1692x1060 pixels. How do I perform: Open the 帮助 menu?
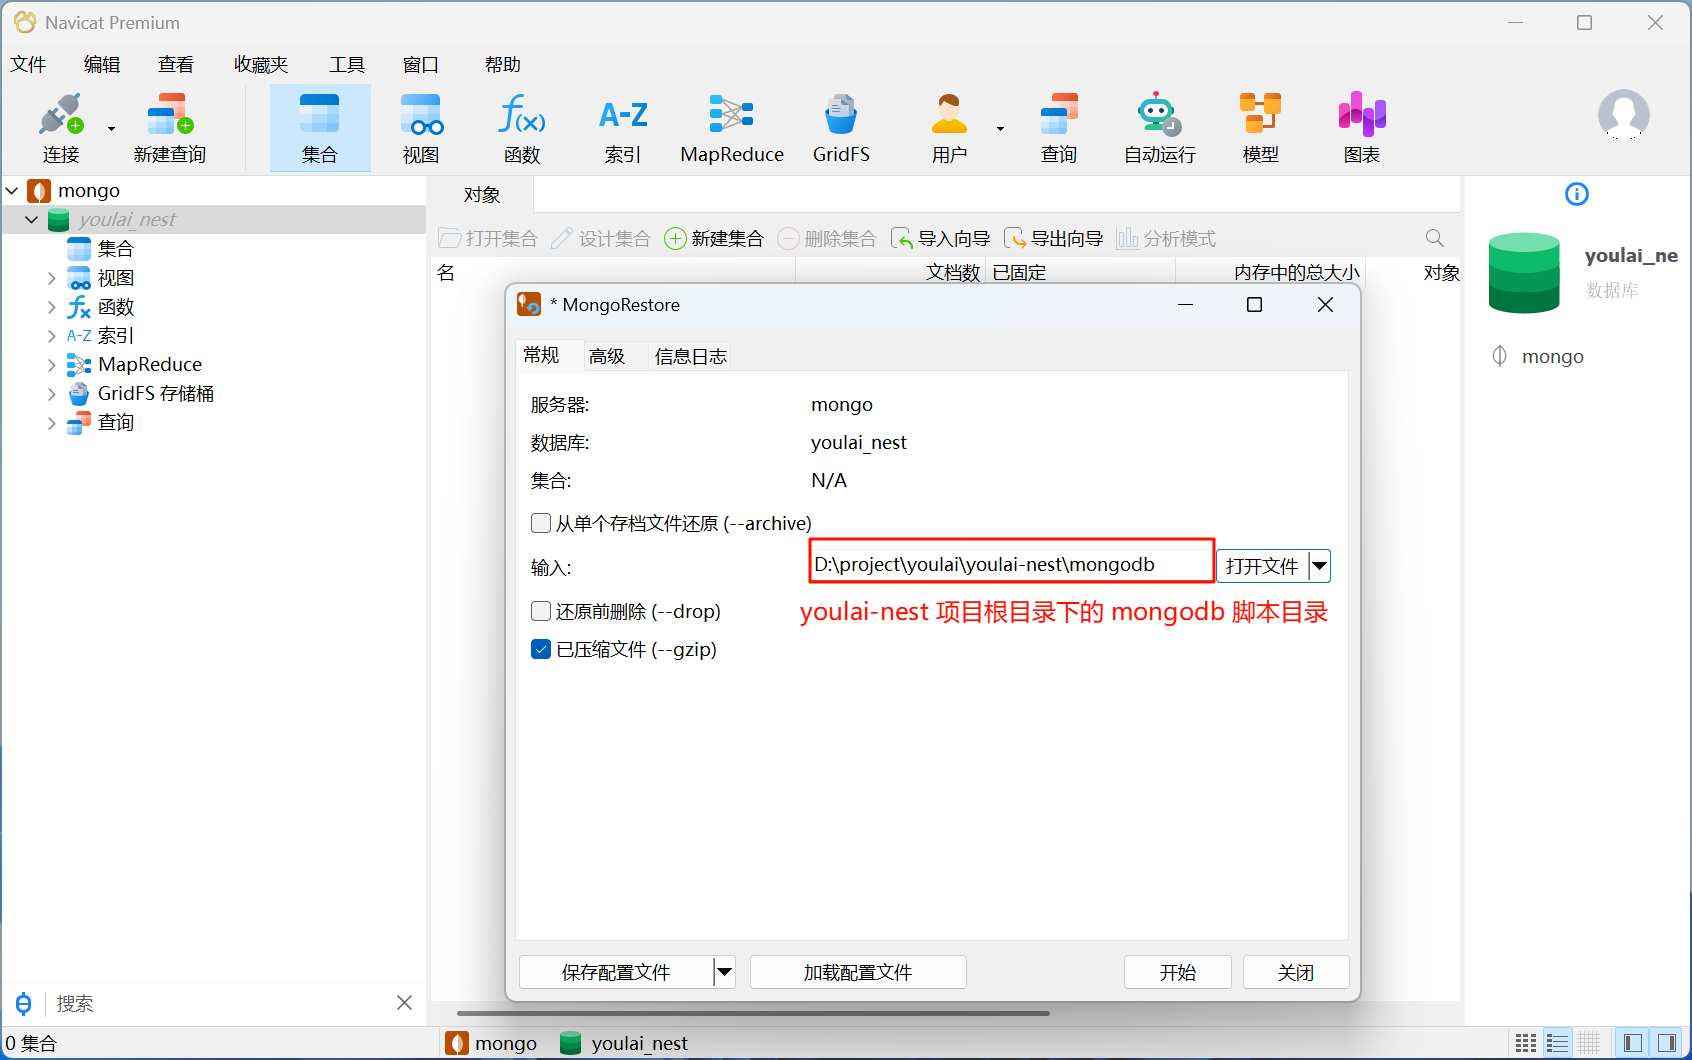coord(502,64)
